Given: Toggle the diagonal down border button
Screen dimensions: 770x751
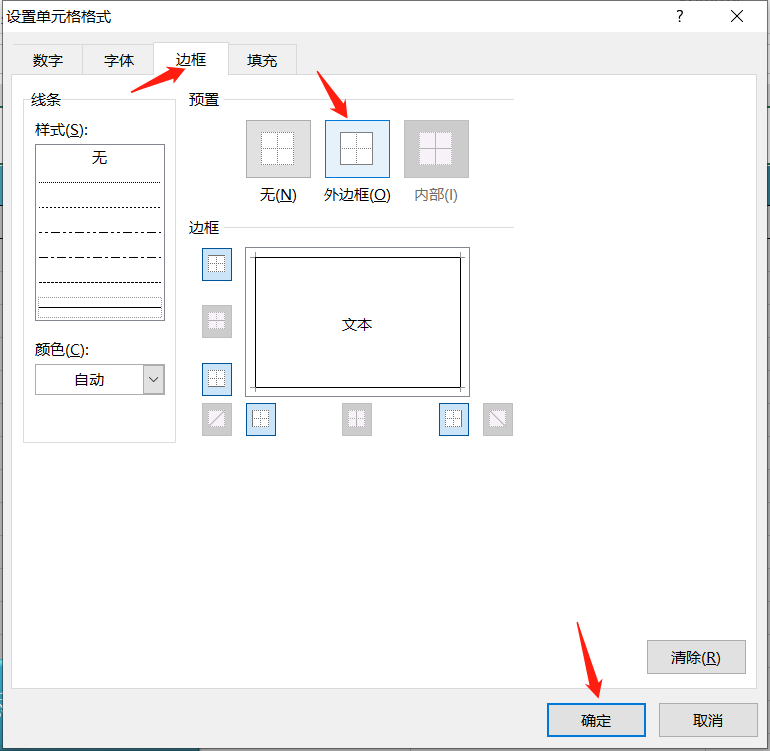Looking at the screenshot, I should (x=497, y=419).
